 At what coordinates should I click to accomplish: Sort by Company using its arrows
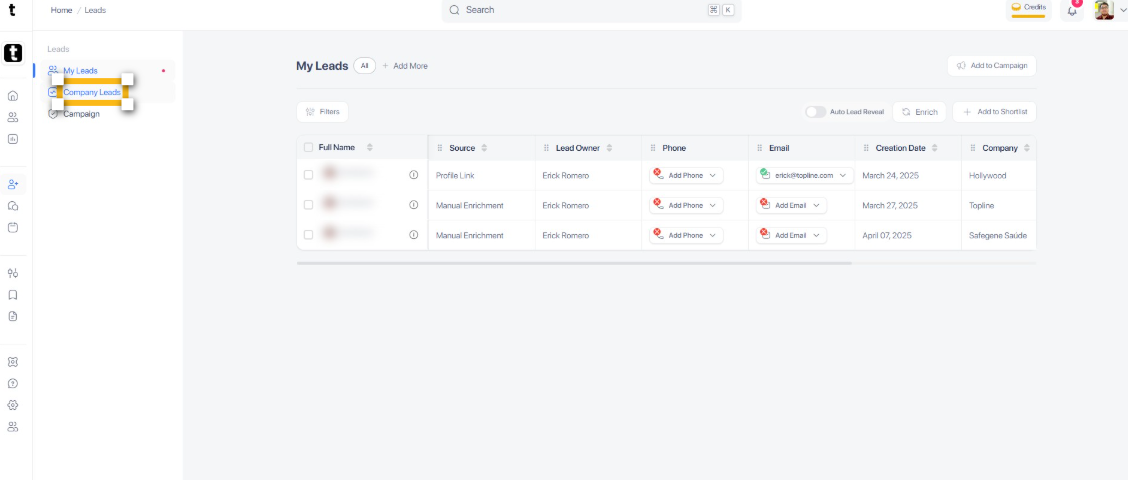[1027, 148]
